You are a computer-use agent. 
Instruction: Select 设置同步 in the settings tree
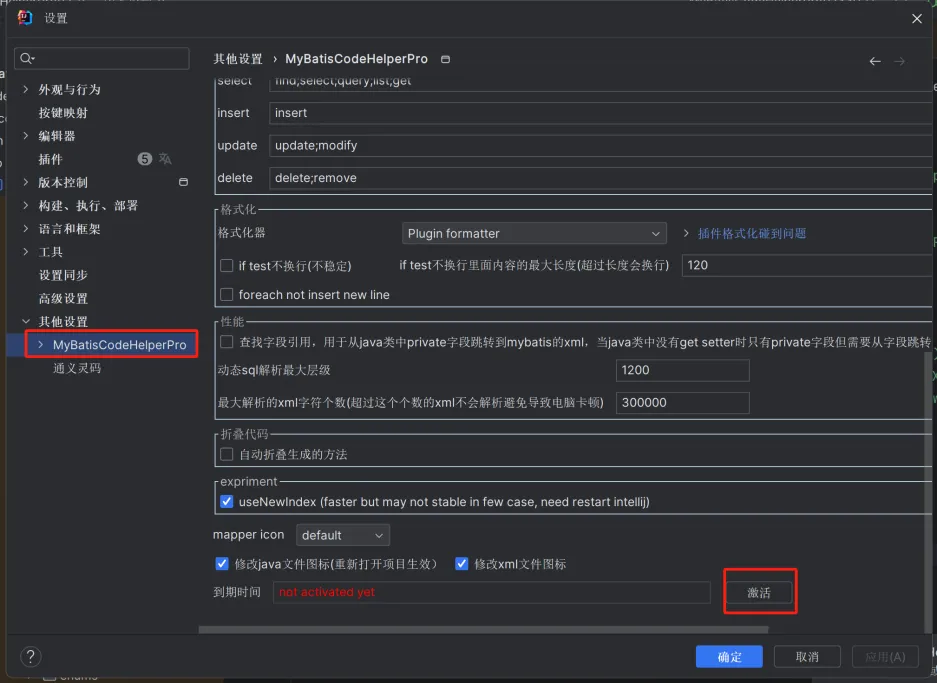coord(63,275)
